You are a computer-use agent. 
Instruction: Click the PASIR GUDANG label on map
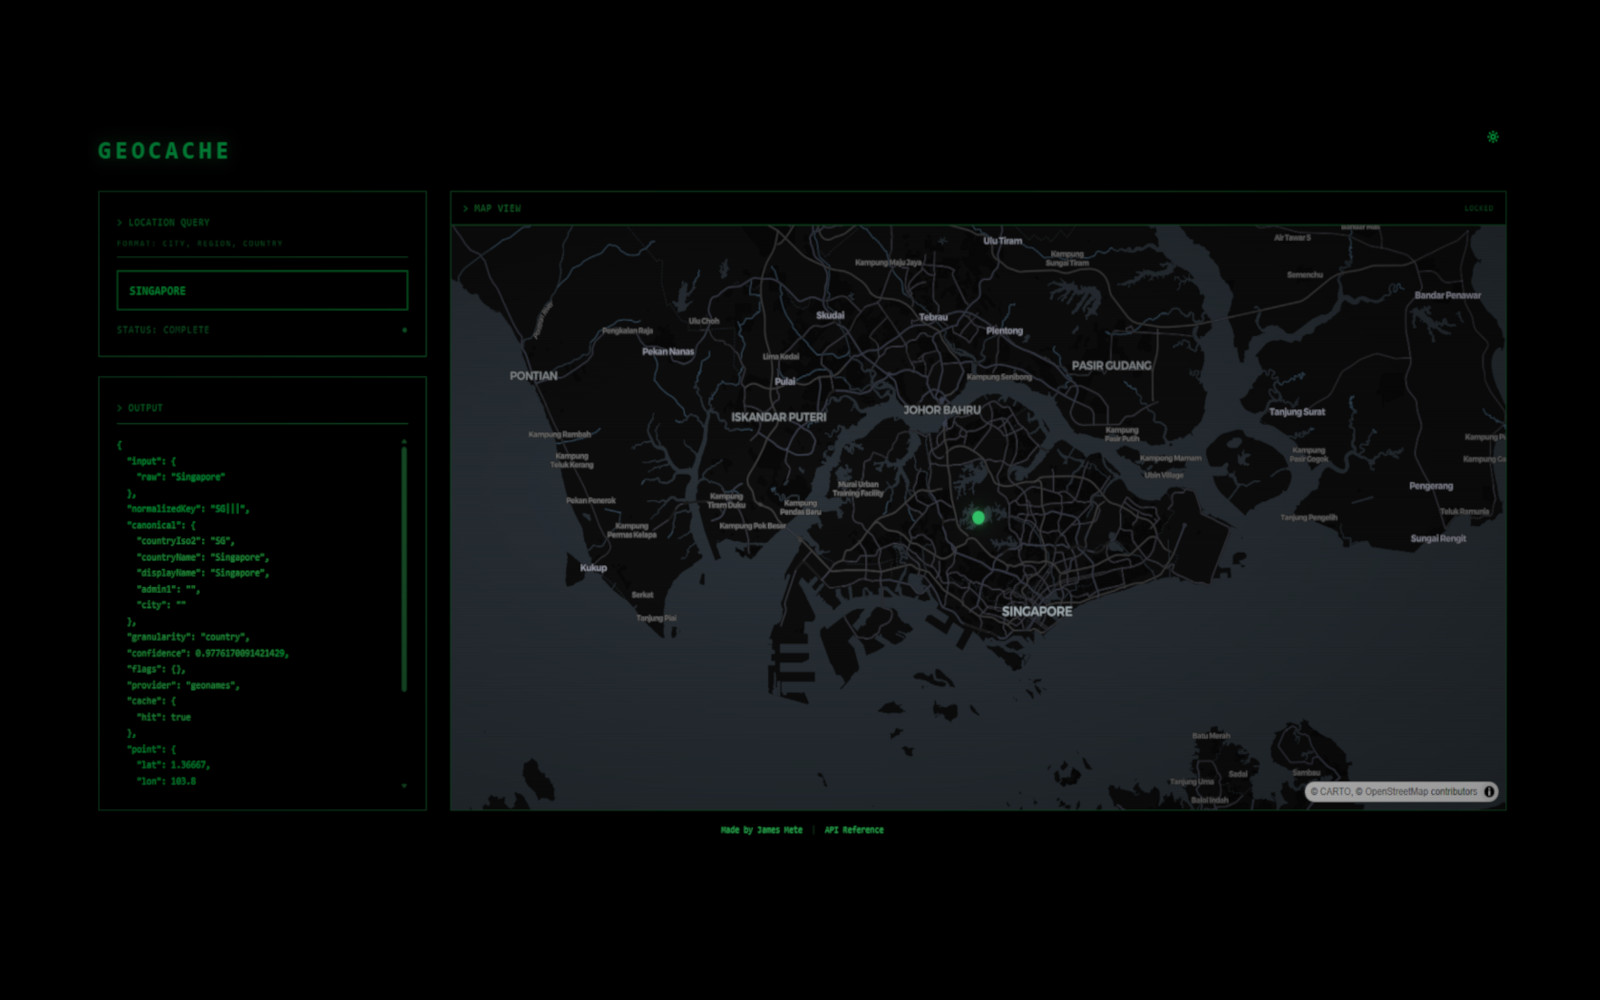pos(1111,366)
